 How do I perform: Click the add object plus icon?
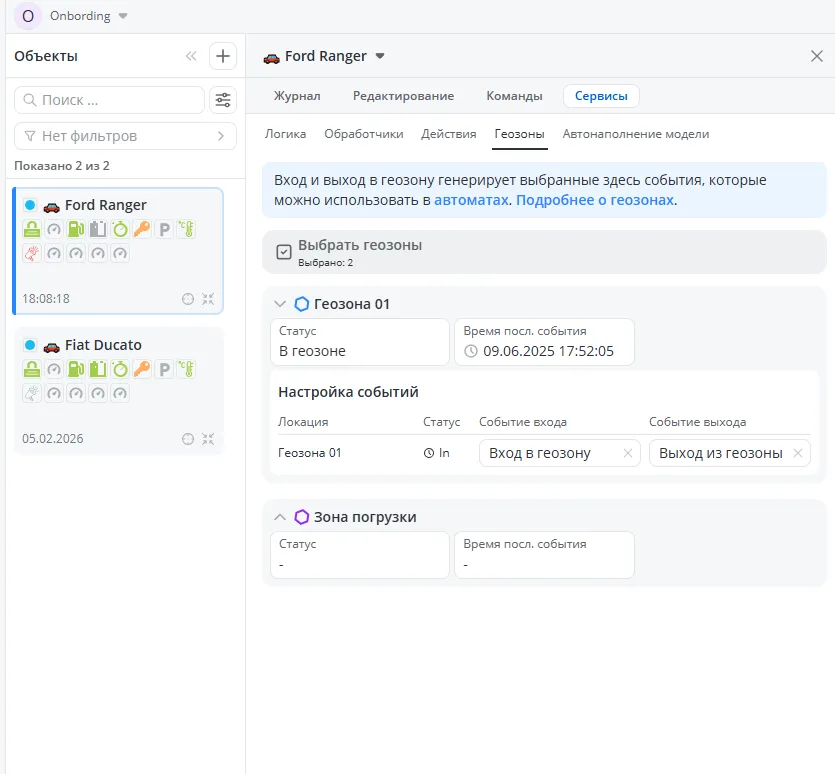tap(223, 56)
